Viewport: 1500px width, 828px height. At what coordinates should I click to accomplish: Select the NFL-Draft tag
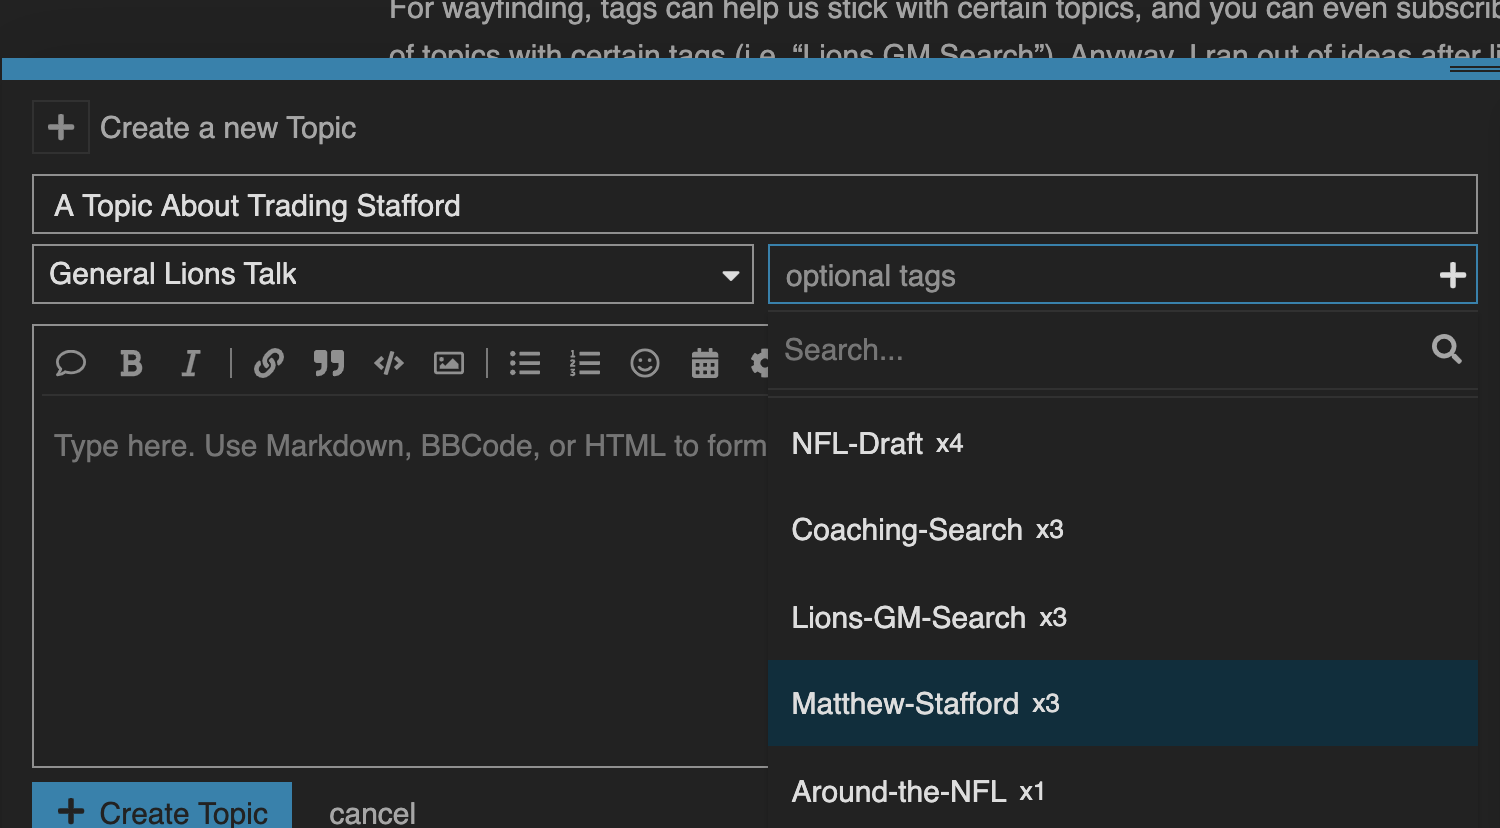(857, 444)
